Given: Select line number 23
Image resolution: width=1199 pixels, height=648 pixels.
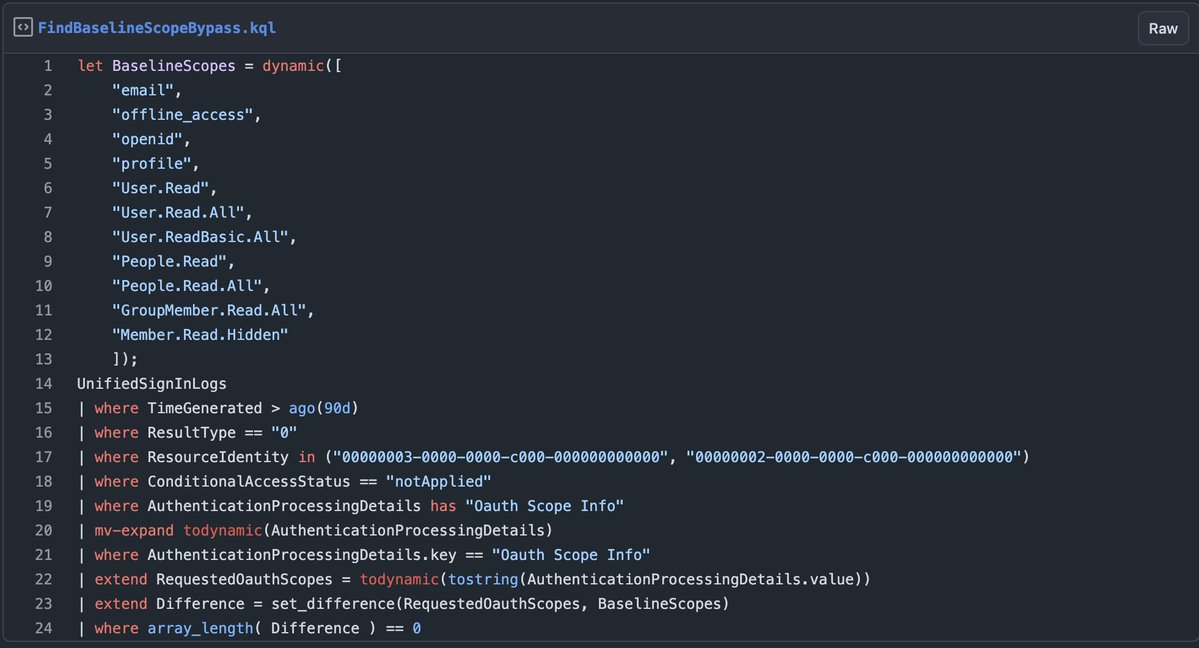Looking at the screenshot, I should [44, 604].
